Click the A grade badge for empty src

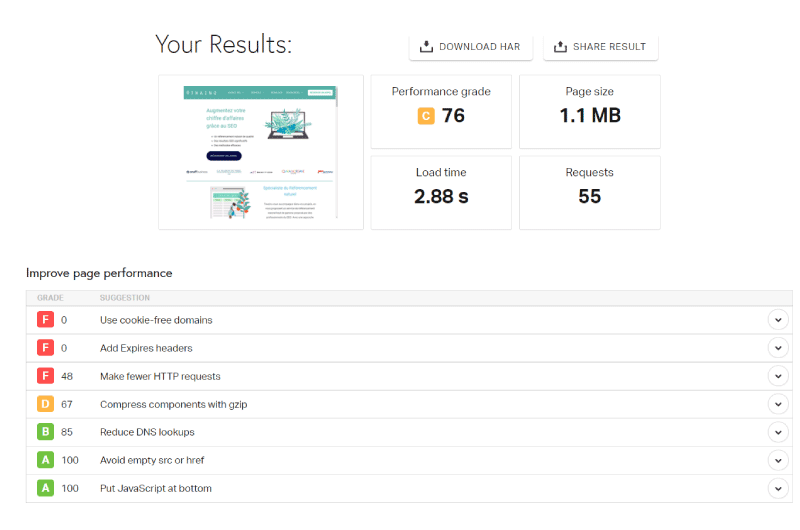click(45, 460)
